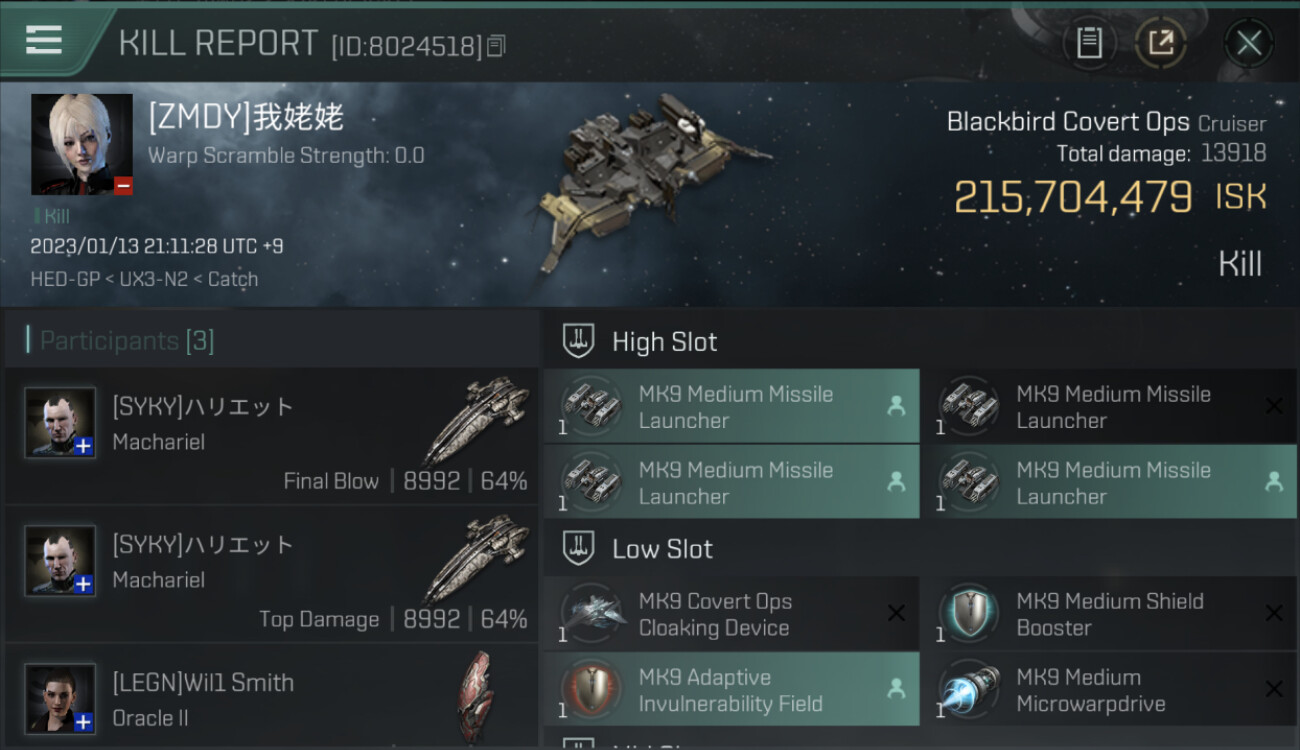The height and width of the screenshot is (750, 1300).
Task: Open the hamburger menu icon
Action: click(x=43, y=40)
